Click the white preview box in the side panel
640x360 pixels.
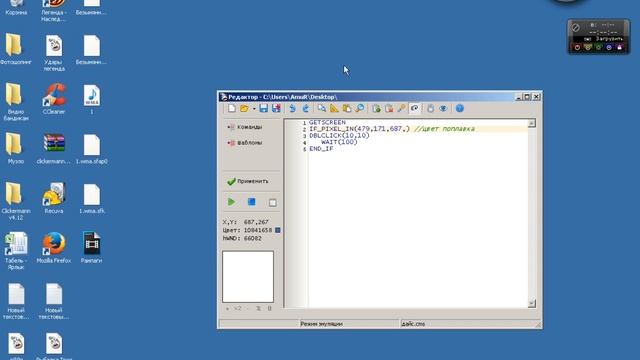coord(248,277)
